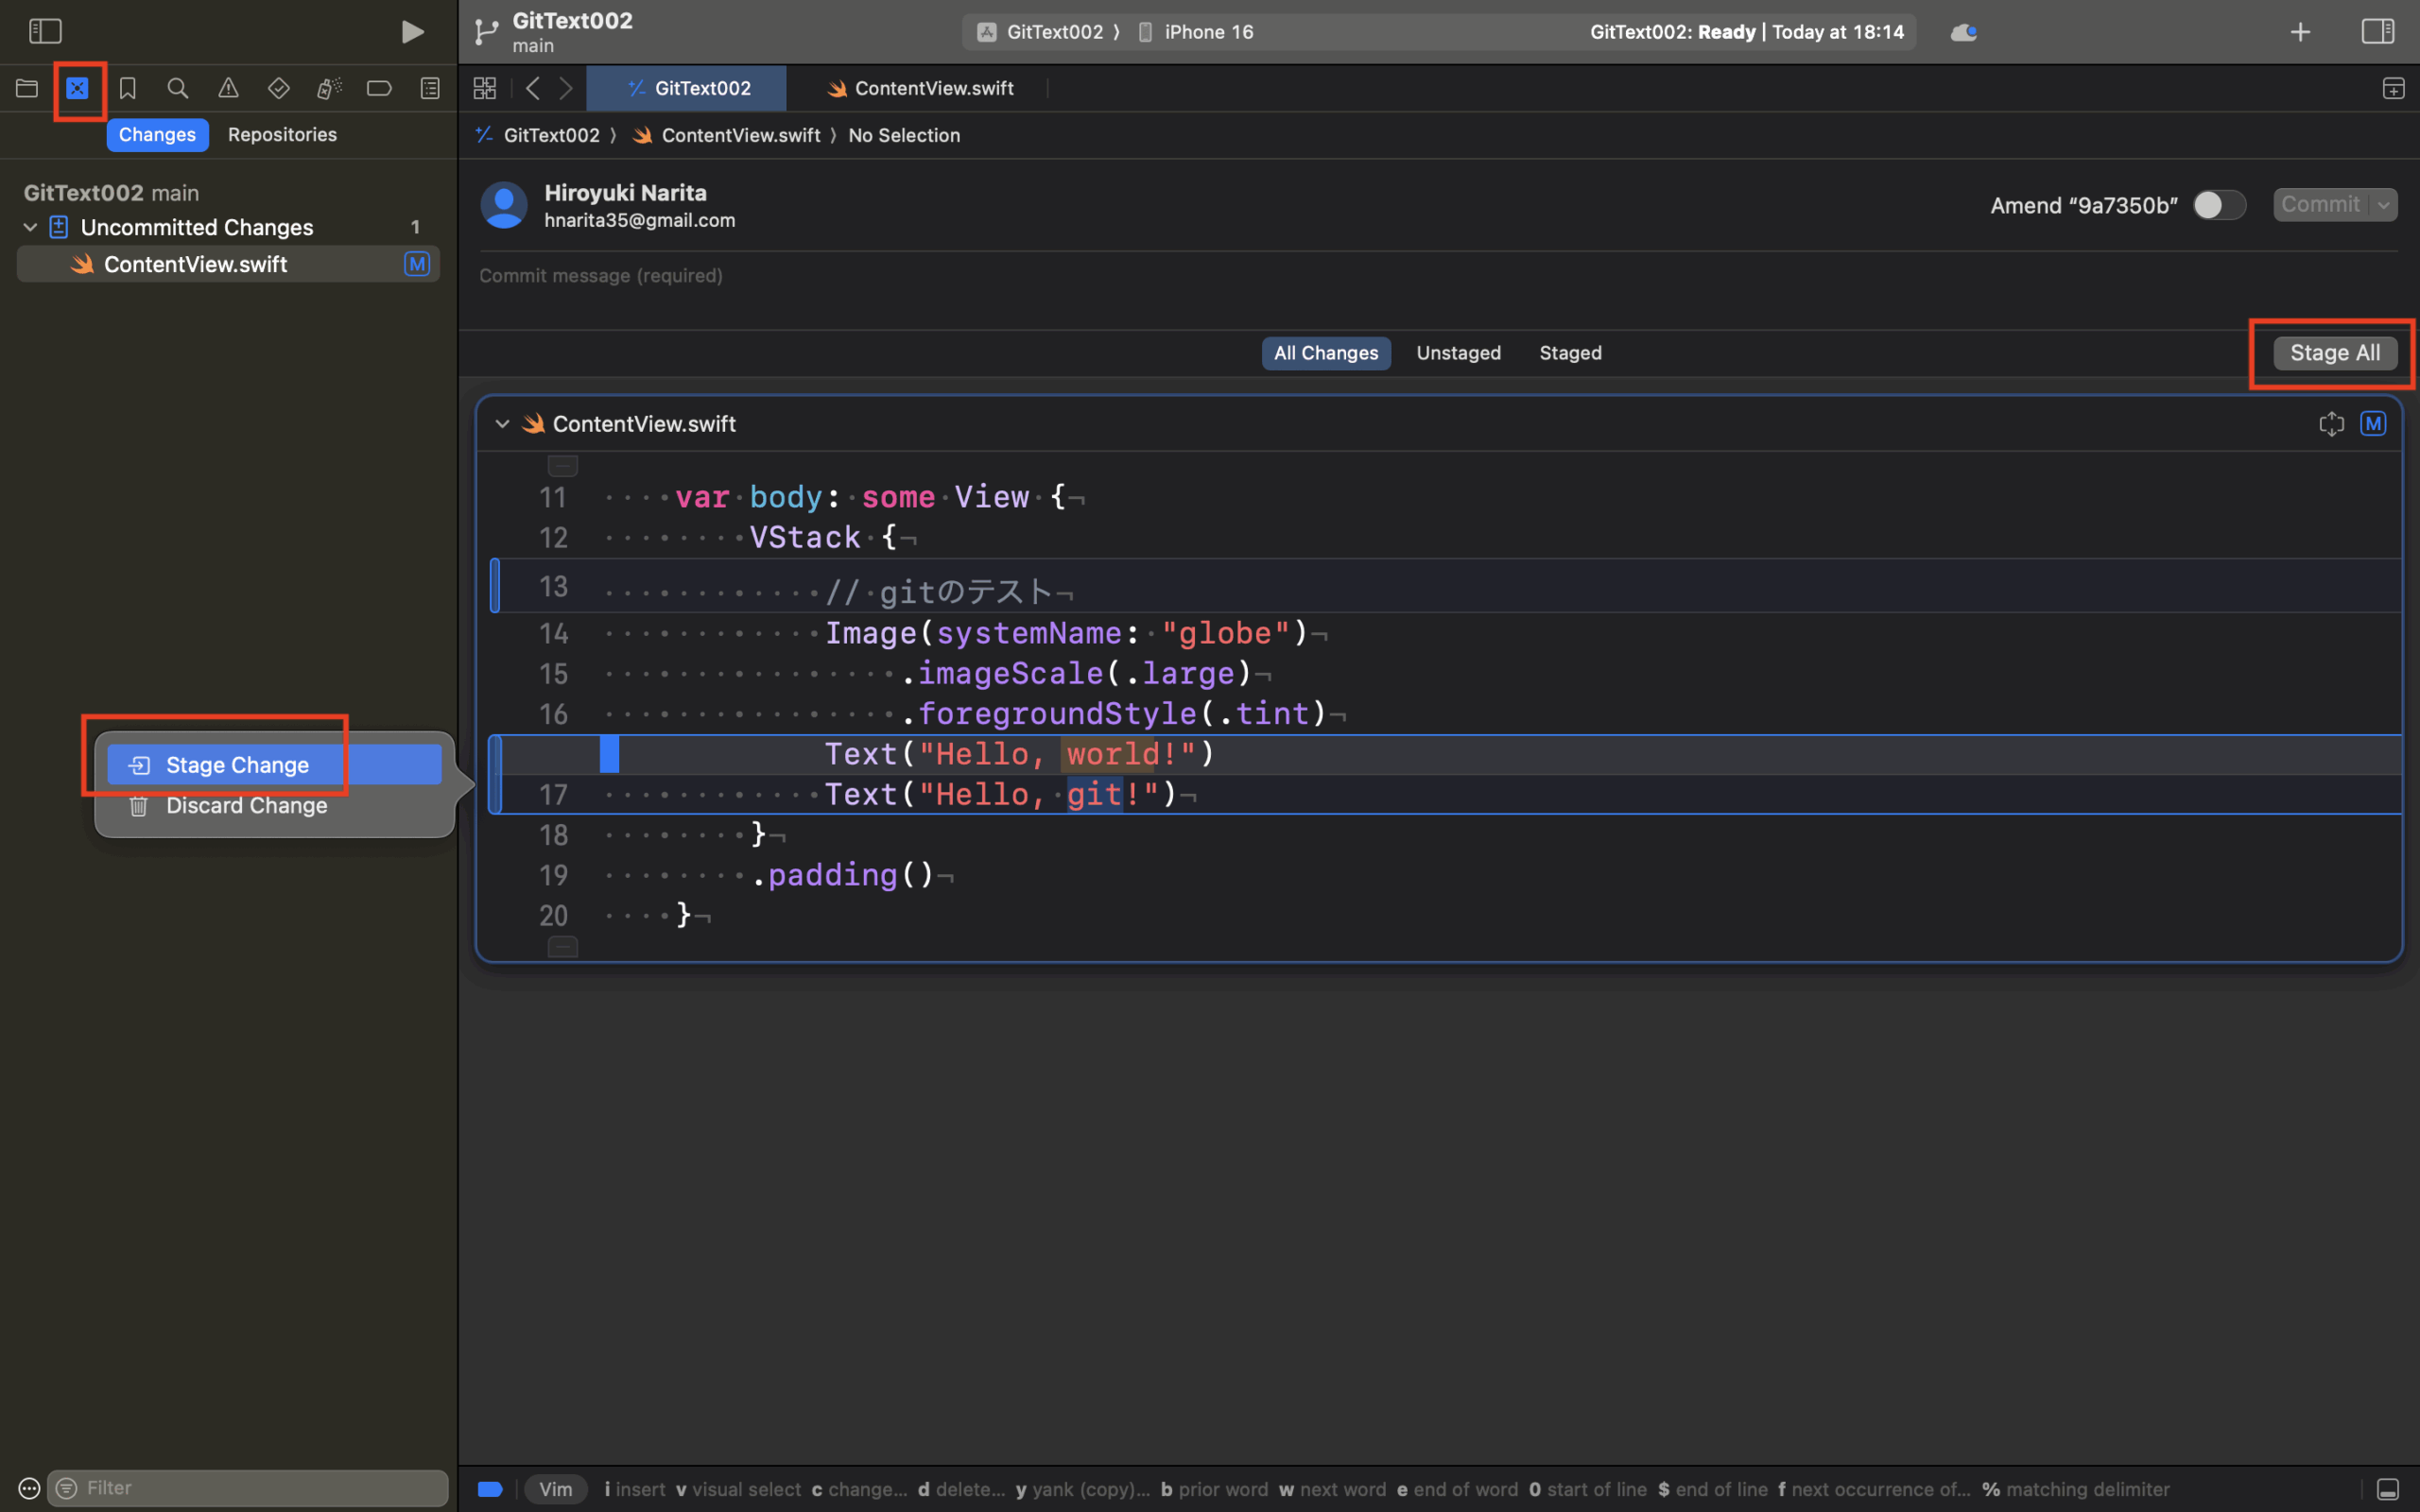Click the Stage All button
Image resolution: width=2420 pixels, height=1512 pixels.
2335,353
